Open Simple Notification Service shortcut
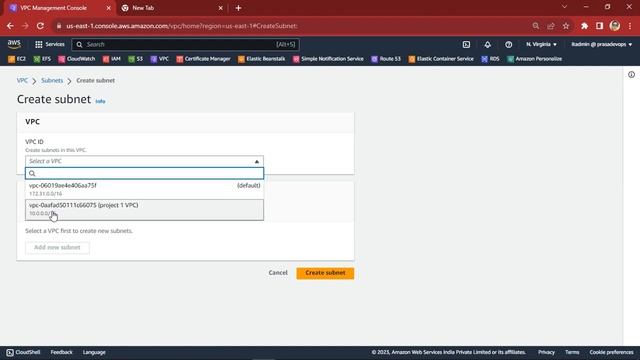This screenshot has width=640, height=360. (328, 59)
